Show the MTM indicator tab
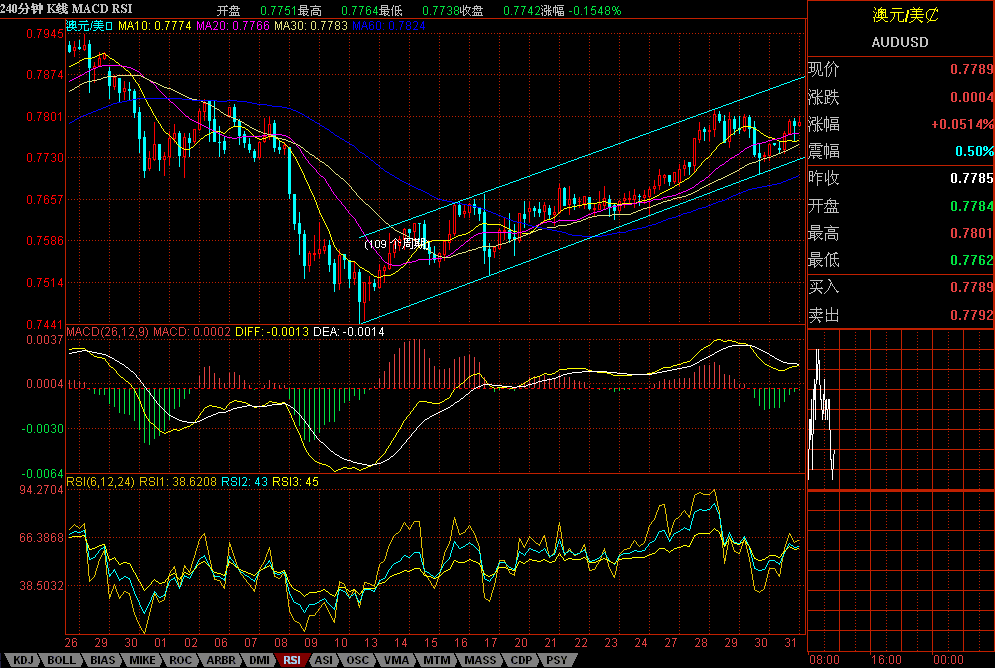This screenshot has width=995, height=668. point(435,660)
